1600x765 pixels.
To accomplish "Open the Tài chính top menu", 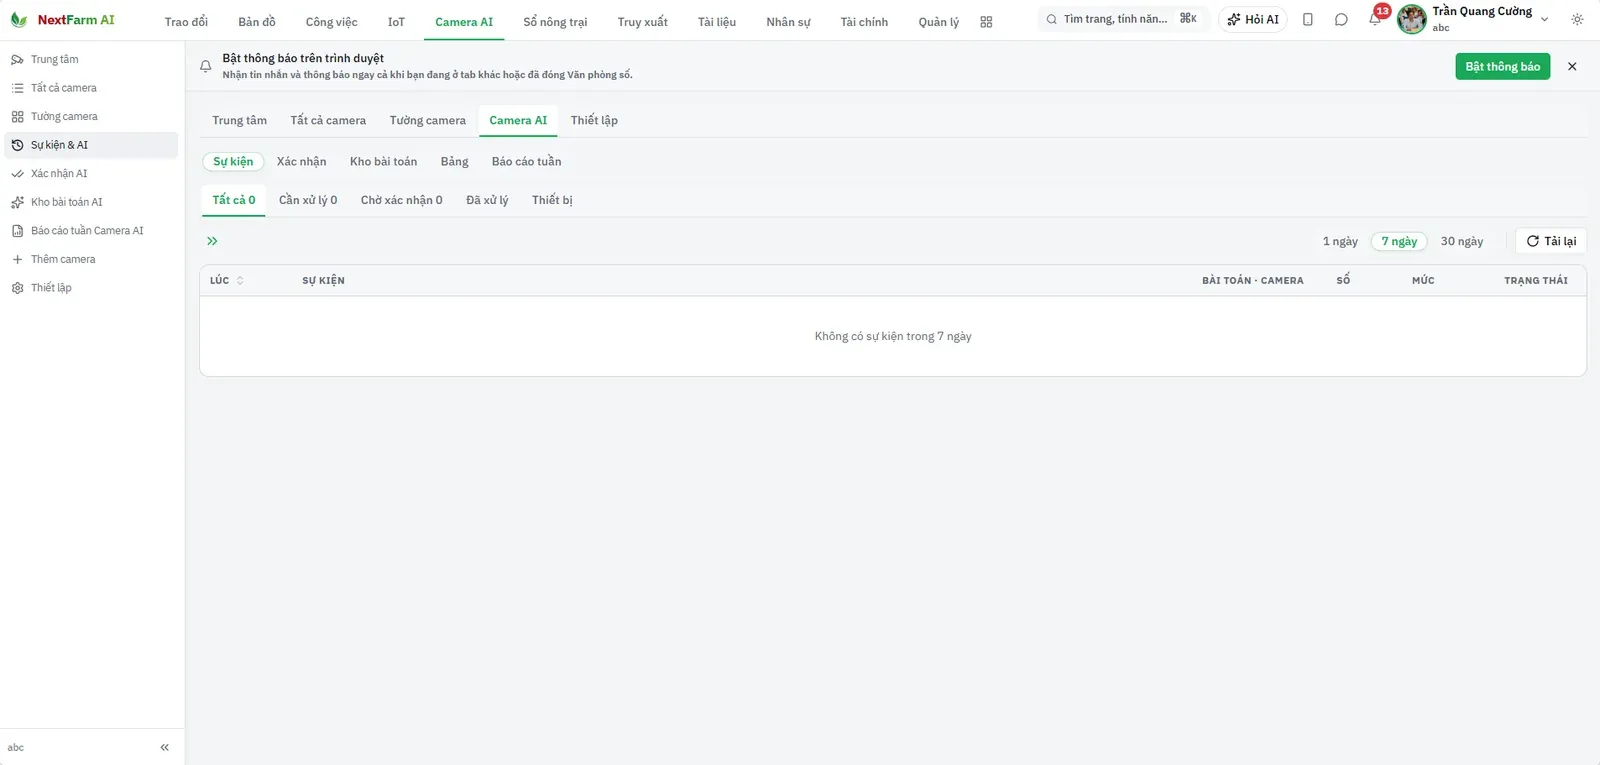I will [864, 22].
